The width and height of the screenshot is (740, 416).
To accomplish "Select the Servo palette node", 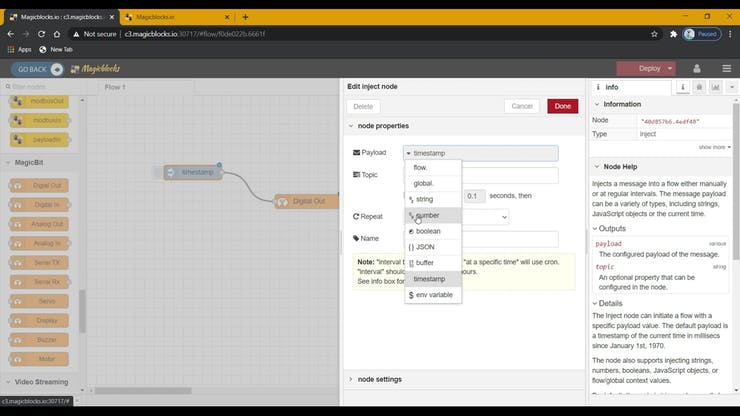I will (x=39, y=301).
